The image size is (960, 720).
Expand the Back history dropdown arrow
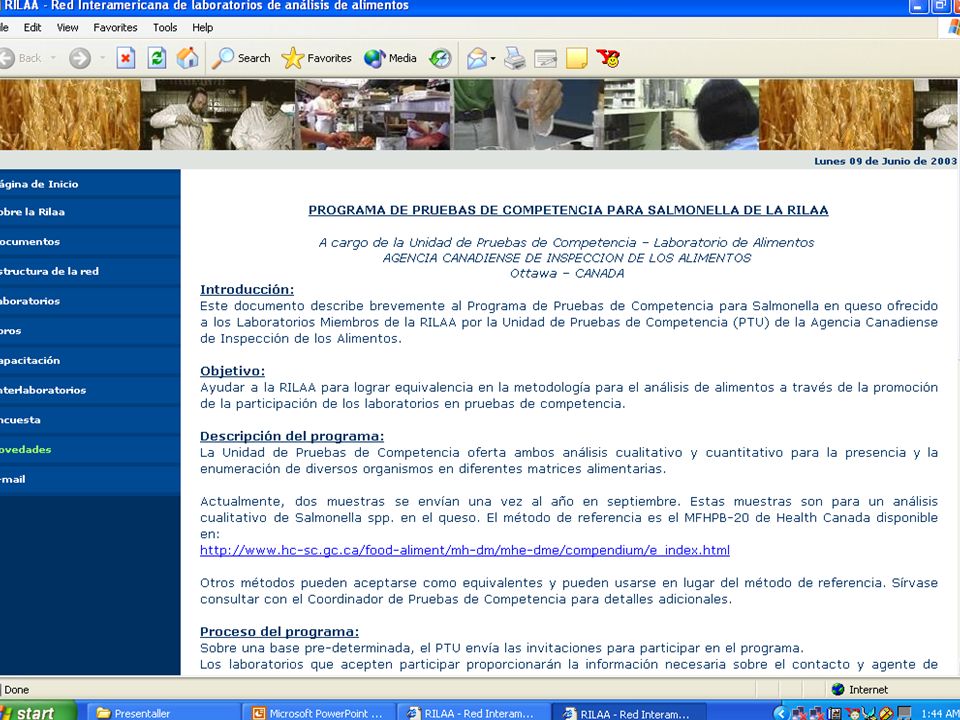pyautogui.click(x=53, y=58)
